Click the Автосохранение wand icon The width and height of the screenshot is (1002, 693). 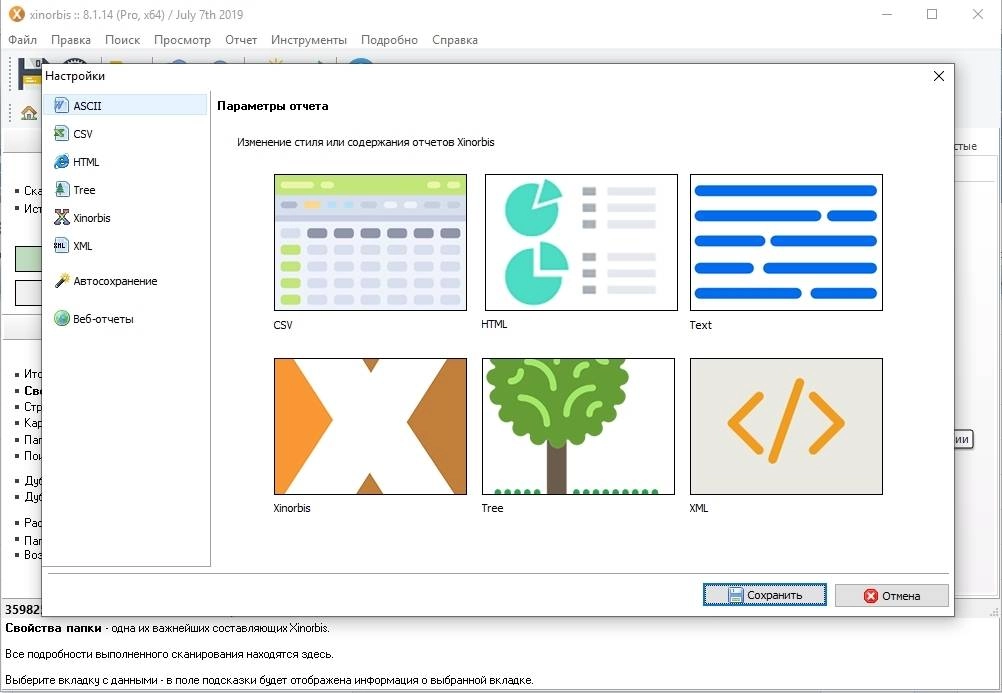61,281
